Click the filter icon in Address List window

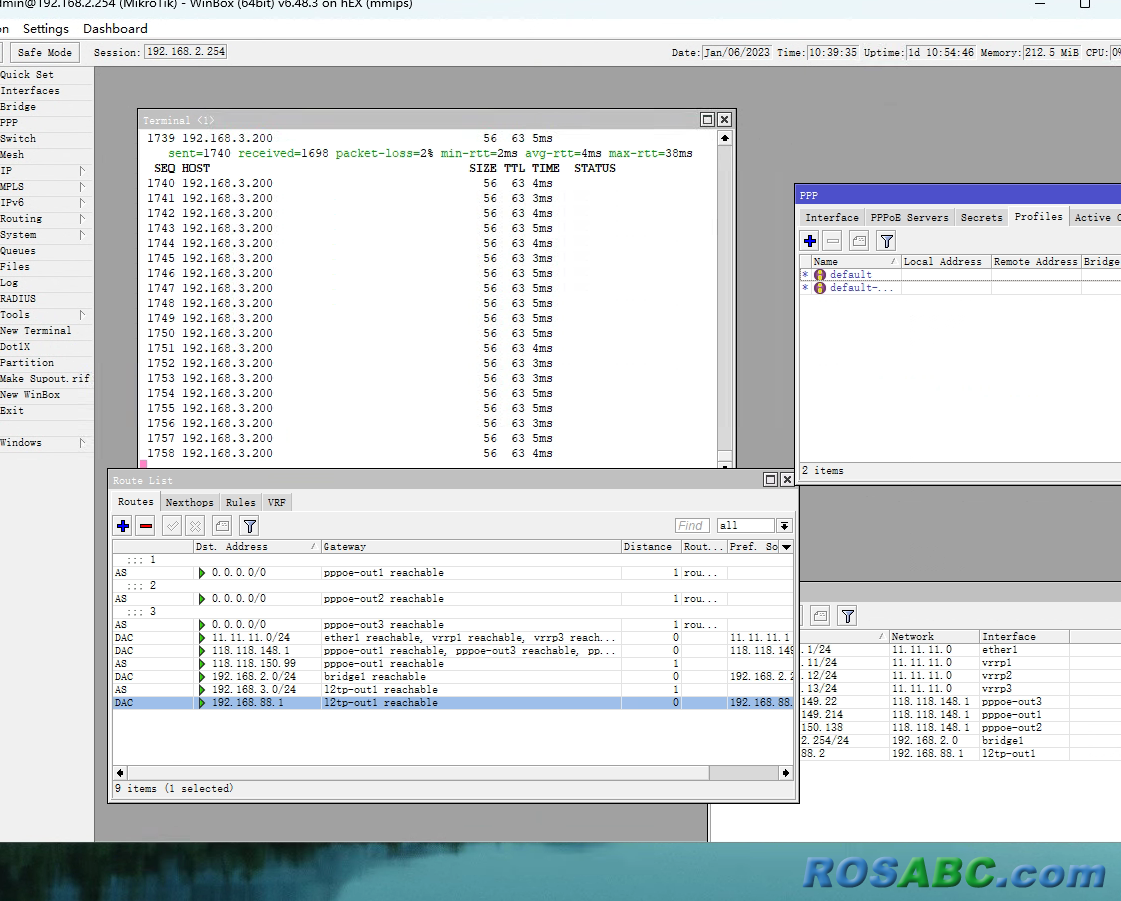coord(848,616)
